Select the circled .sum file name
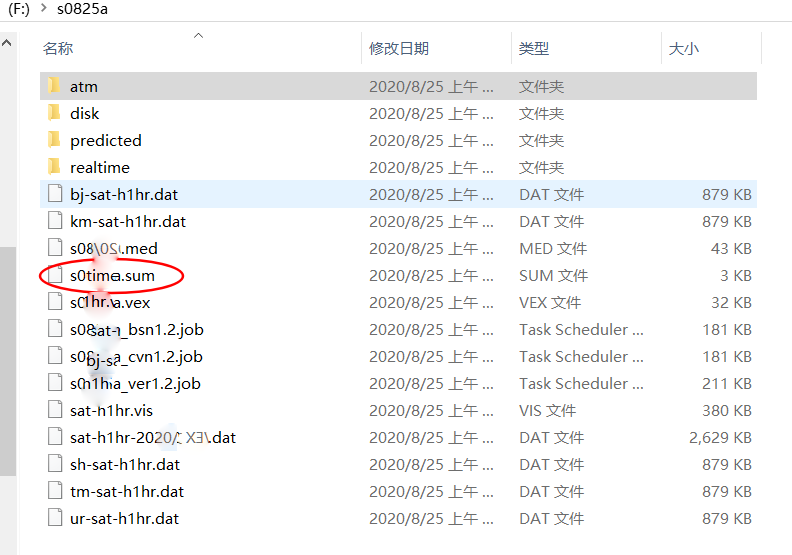 [x=112, y=276]
